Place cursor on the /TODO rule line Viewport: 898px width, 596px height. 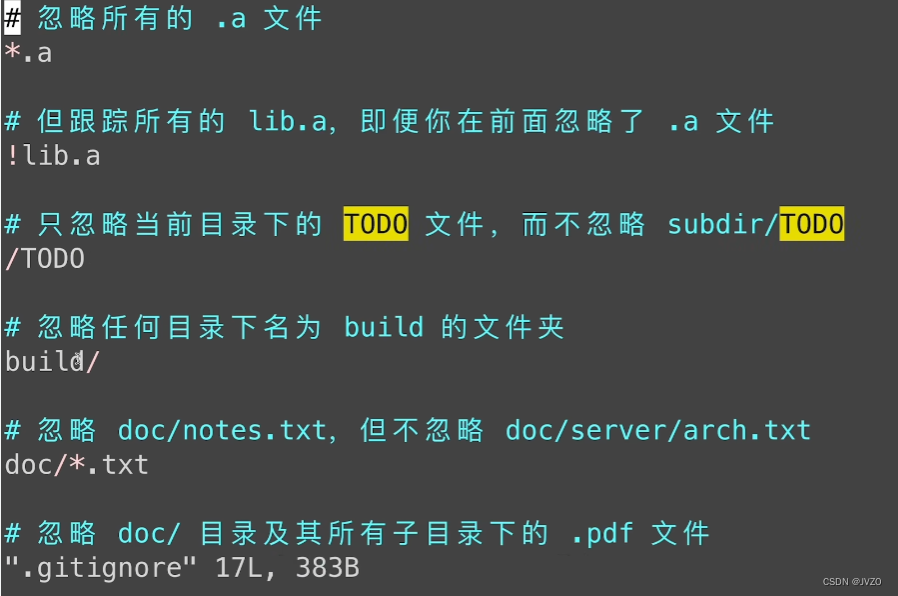click(x=45, y=259)
